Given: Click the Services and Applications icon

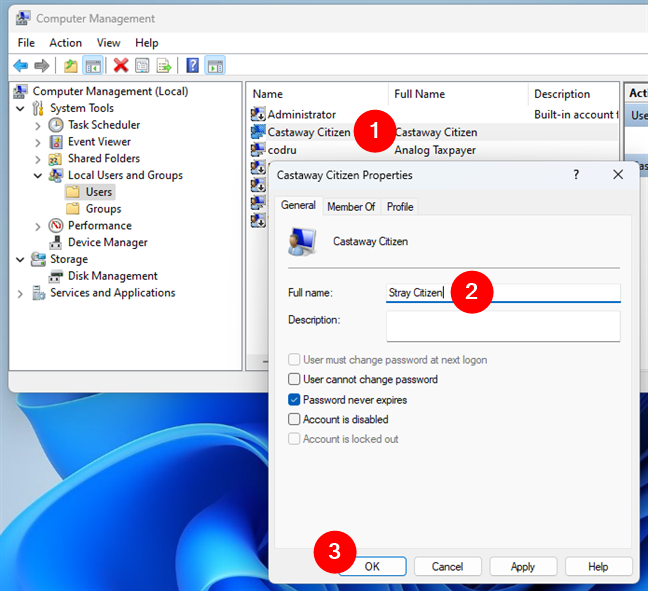Looking at the screenshot, I should pos(38,293).
